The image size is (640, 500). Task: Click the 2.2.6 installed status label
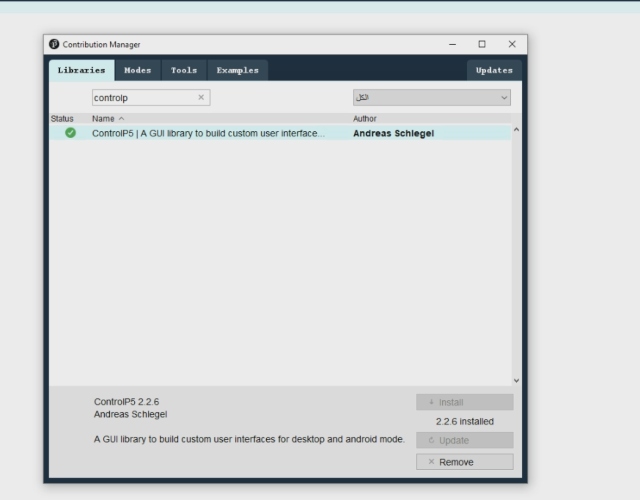click(x=465, y=422)
